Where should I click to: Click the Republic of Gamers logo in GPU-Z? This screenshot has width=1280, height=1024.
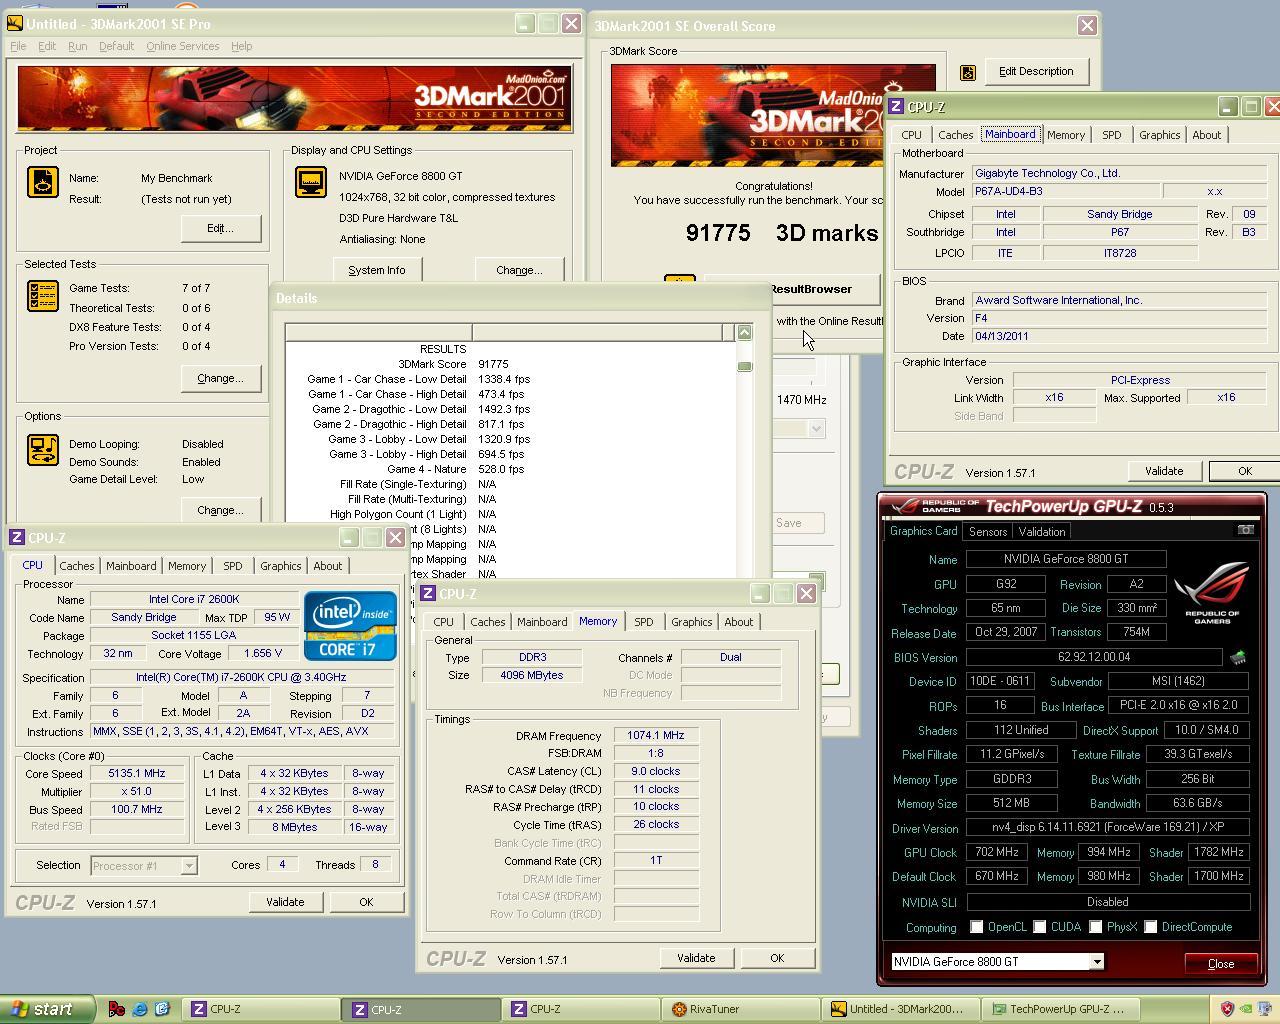[1211, 592]
